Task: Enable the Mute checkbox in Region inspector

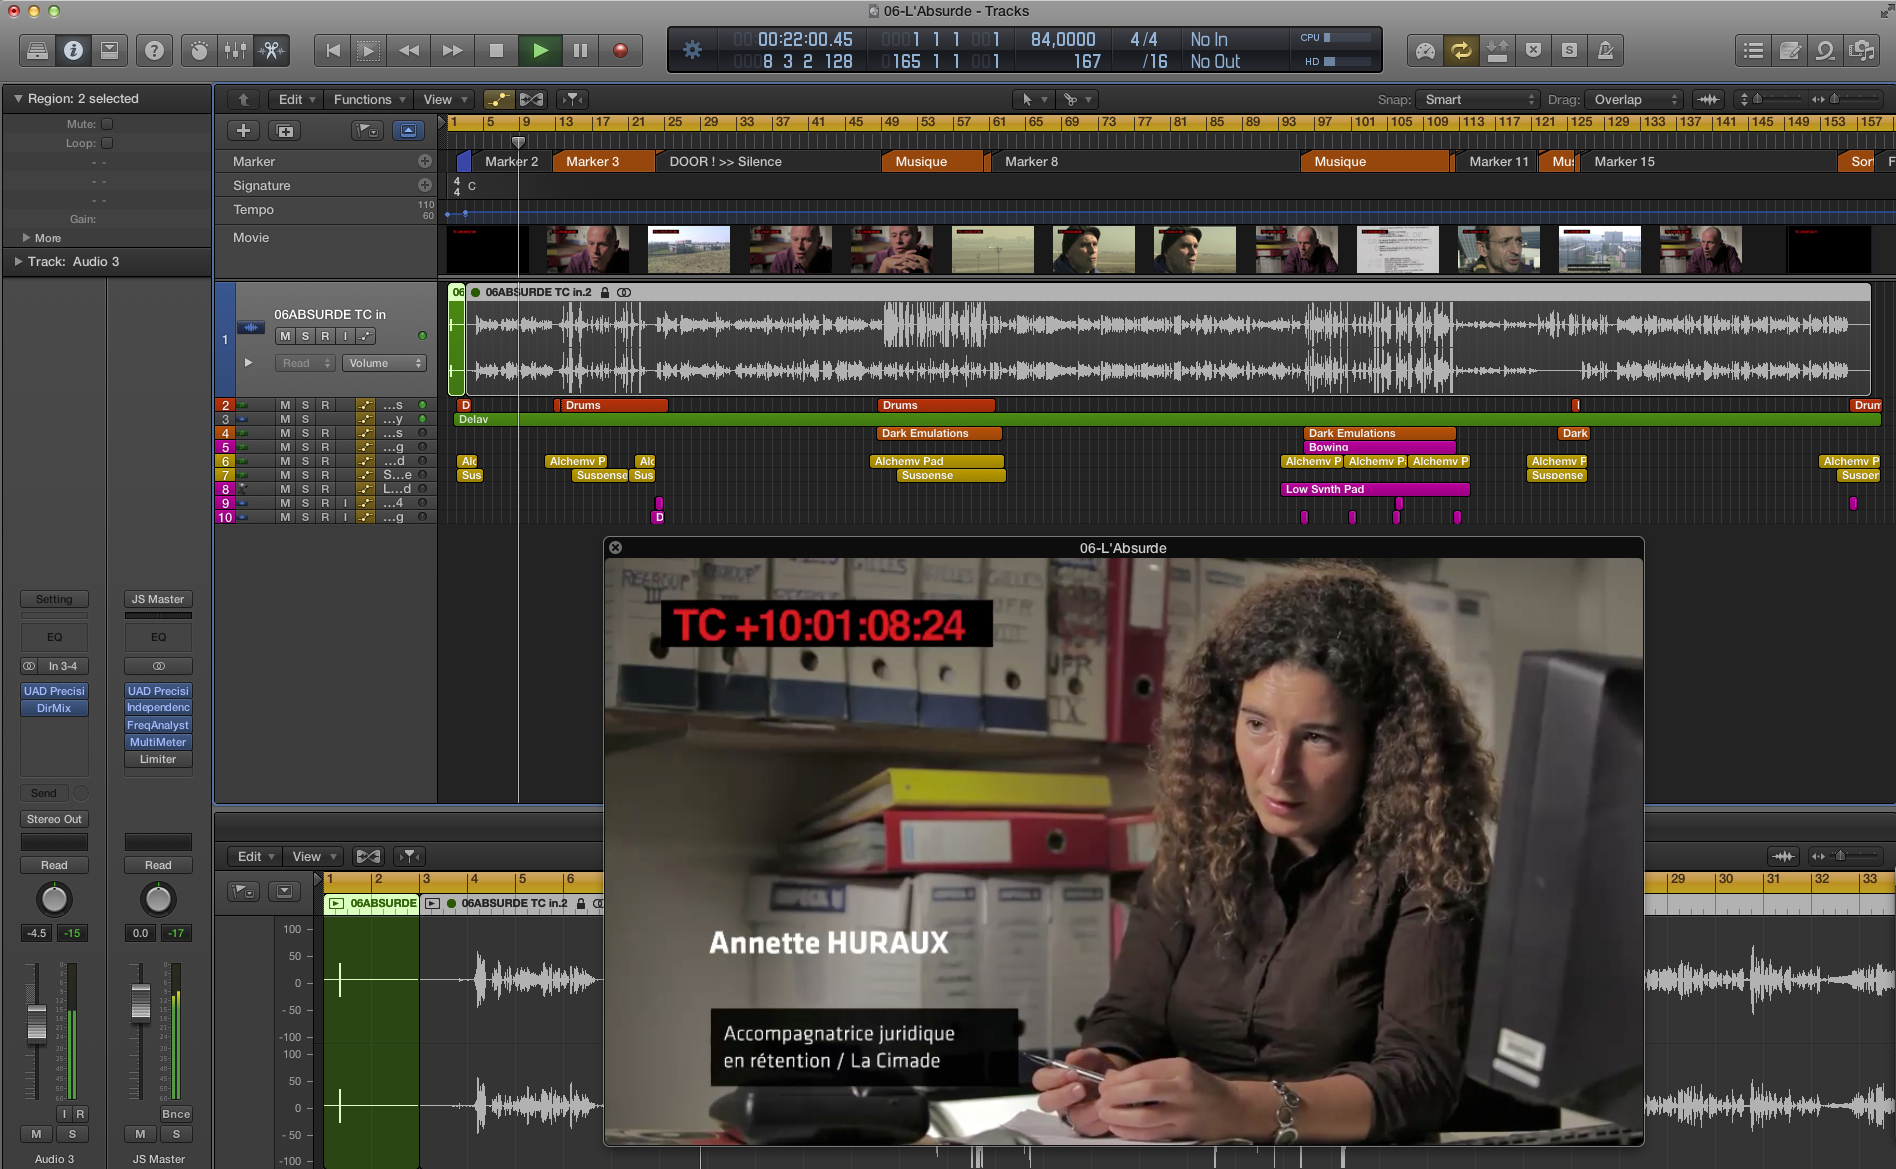Action: (106, 124)
